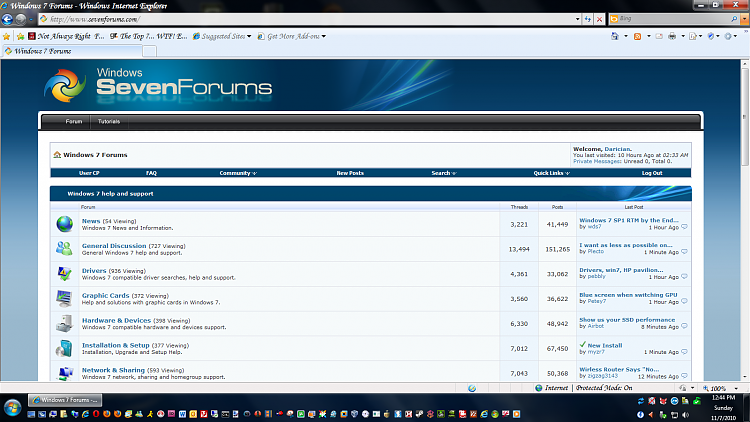The height and width of the screenshot is (422, 750).
Task: Go to last post icon in Drivers row
Action: click(684, 277)
